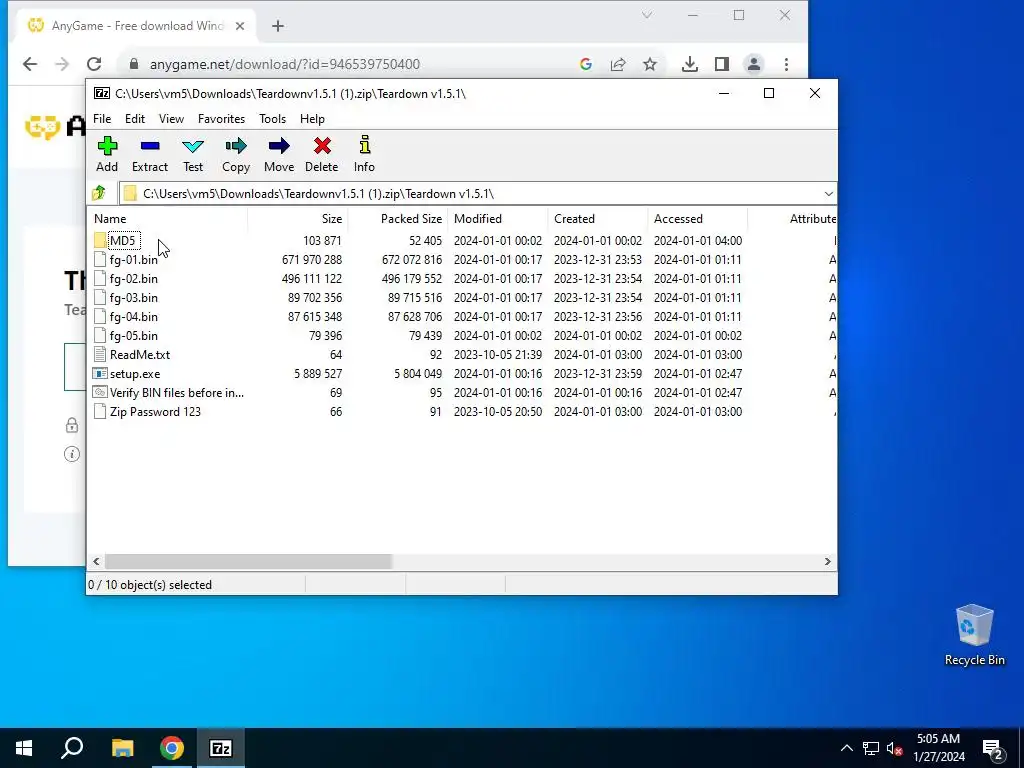Screen dimensions: 1024x768
Task: Sort by the Created column header
Action: pos(598,219)
